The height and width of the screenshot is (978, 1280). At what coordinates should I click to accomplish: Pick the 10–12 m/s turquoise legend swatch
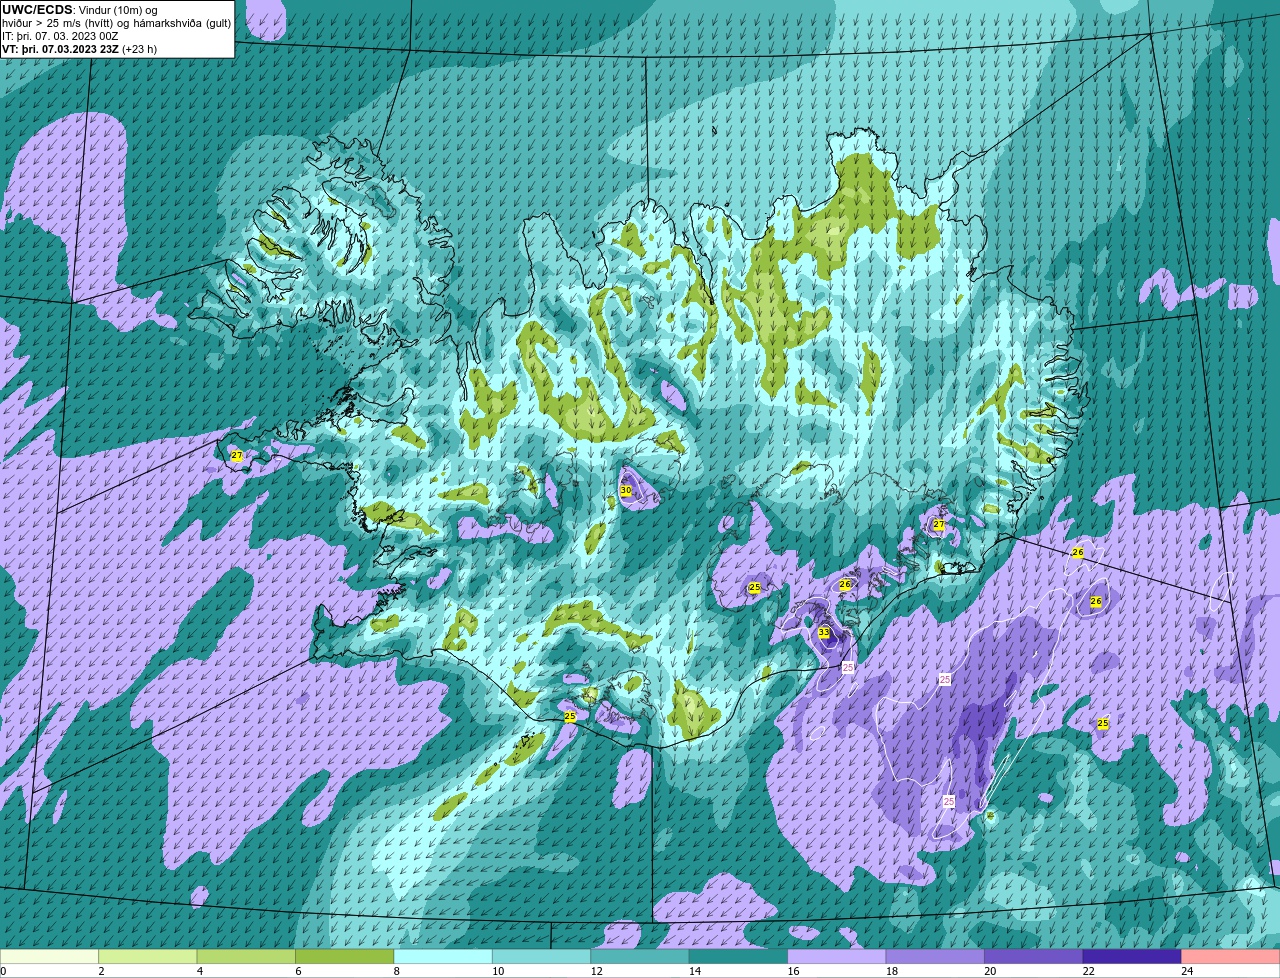542,957
